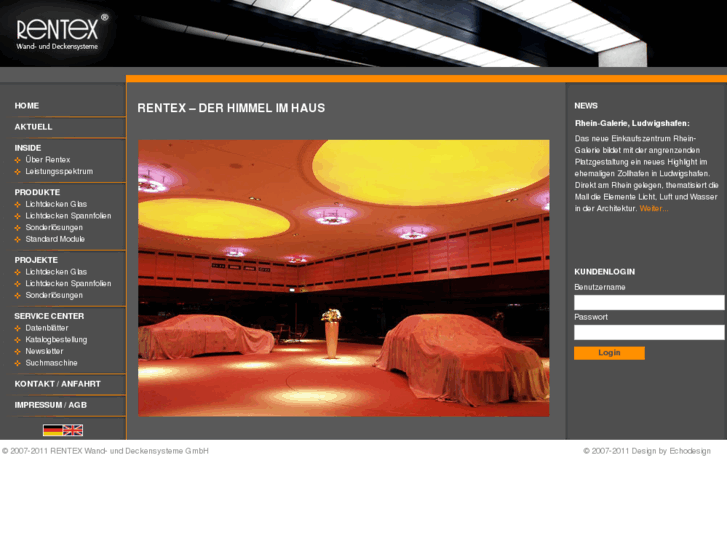The height and width of the screenshot is (545, 727).
Task: Open the Katalogbestellung link
Action: [x=56, y=340]
